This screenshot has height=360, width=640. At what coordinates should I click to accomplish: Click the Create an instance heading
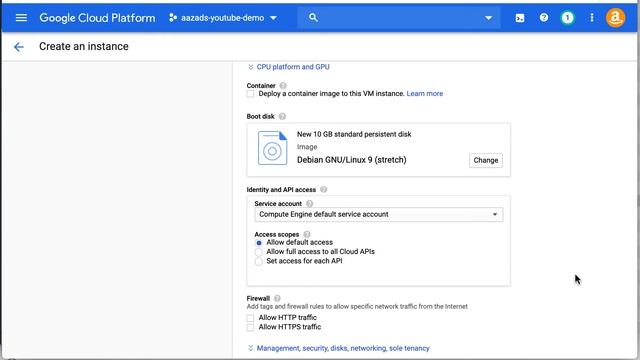tap(84, 47)
